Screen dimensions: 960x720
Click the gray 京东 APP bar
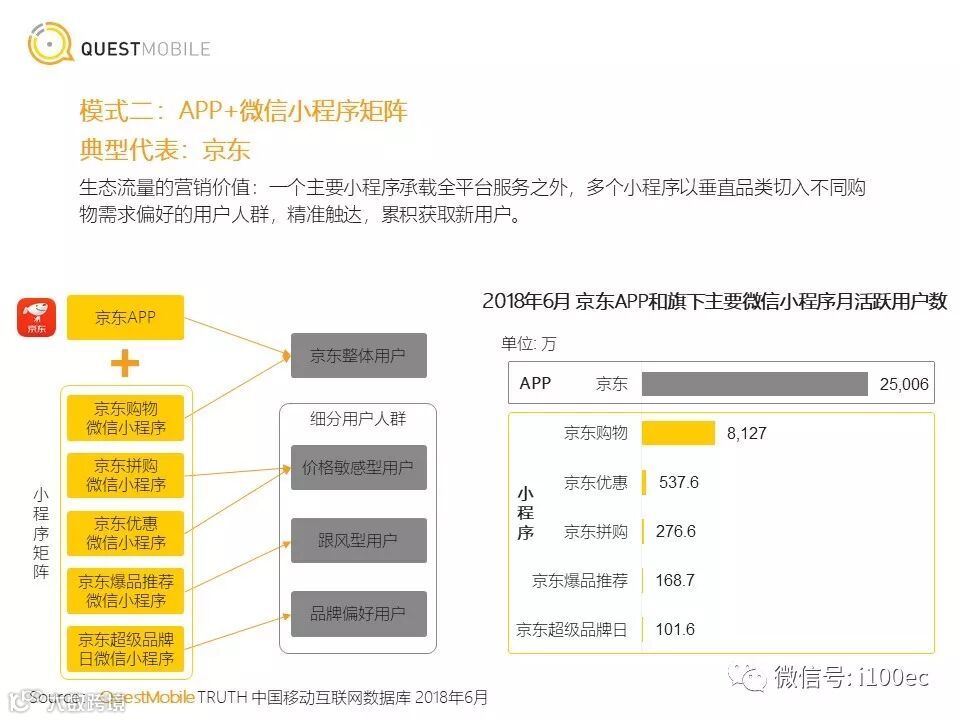[x=754, y=384]
